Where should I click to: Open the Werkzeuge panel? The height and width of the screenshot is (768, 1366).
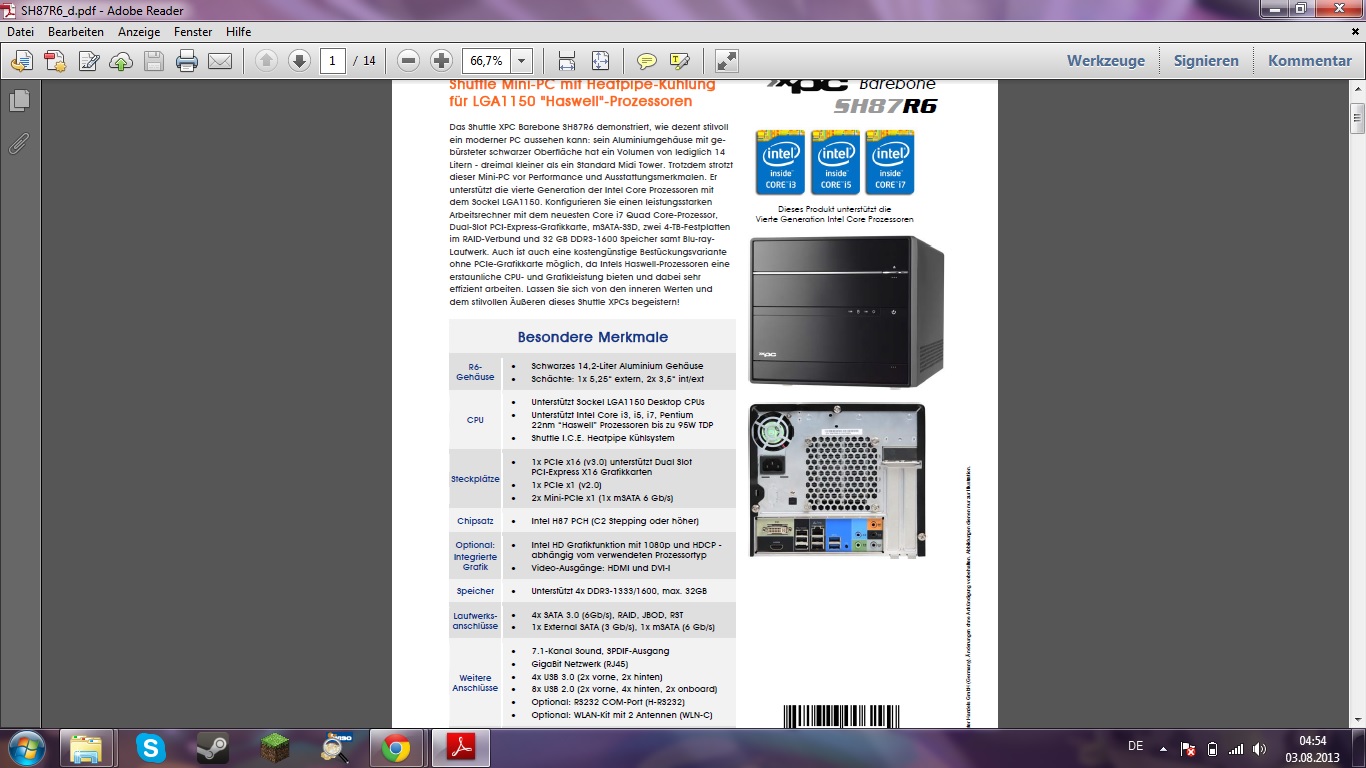1106,61
